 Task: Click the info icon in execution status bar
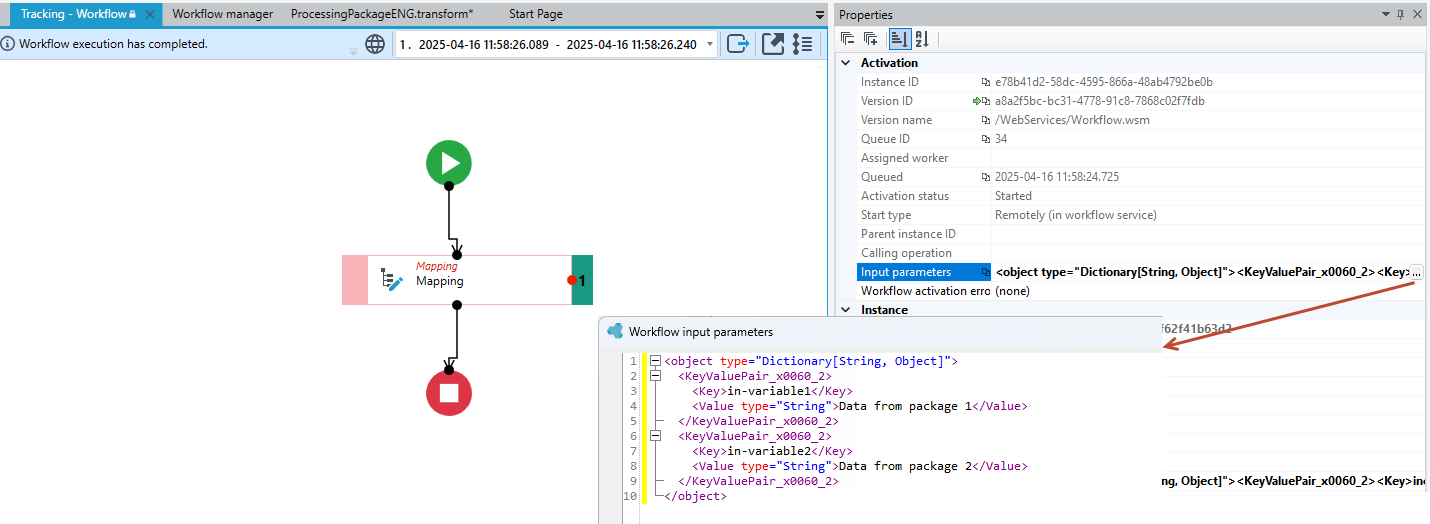pos(8,44)
